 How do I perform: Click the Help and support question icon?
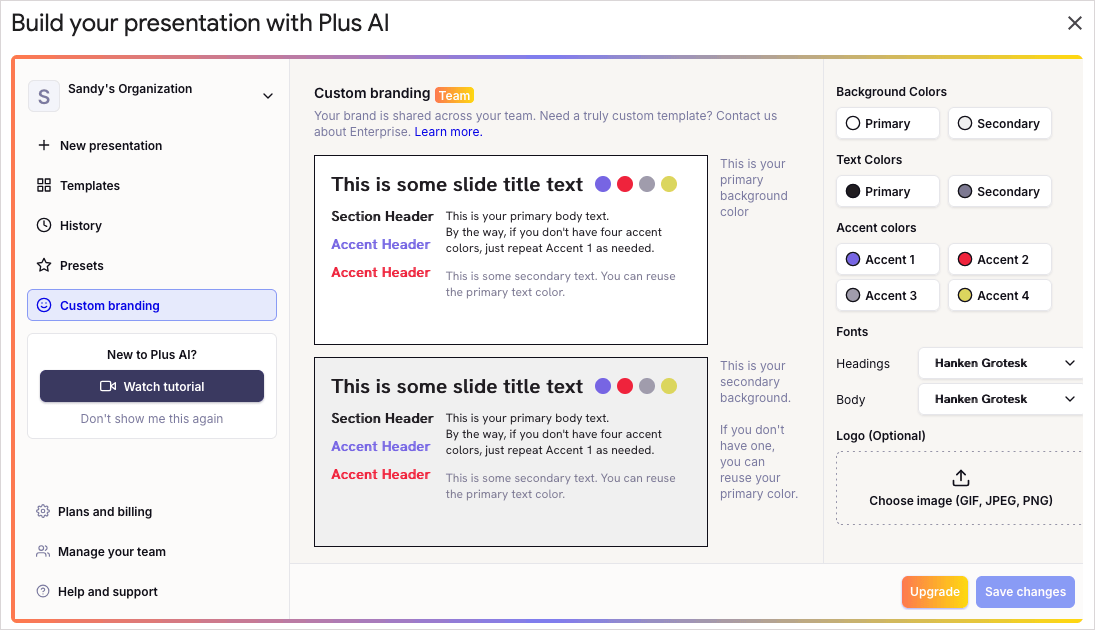tap(43, 591)
